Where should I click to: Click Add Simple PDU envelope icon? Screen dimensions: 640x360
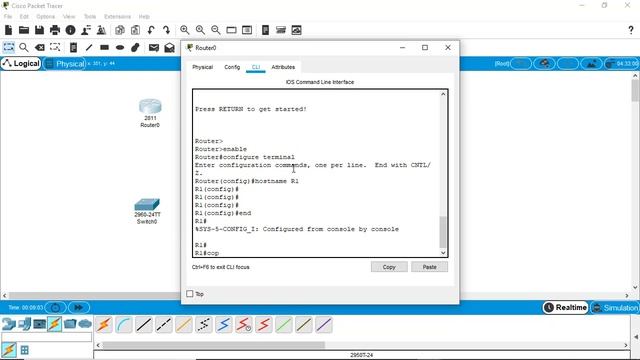153,47
